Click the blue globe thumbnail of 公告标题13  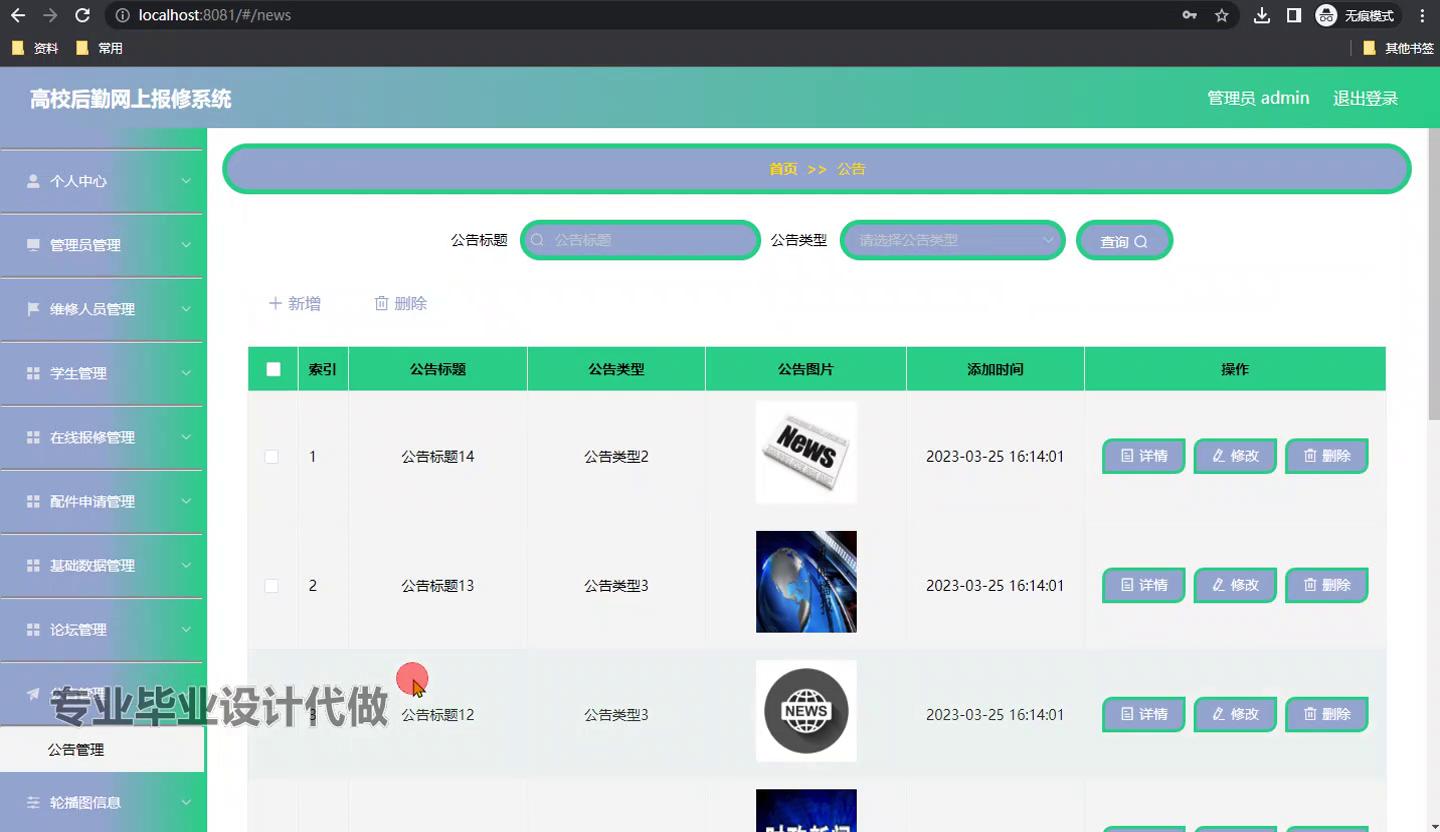point(806,581)
